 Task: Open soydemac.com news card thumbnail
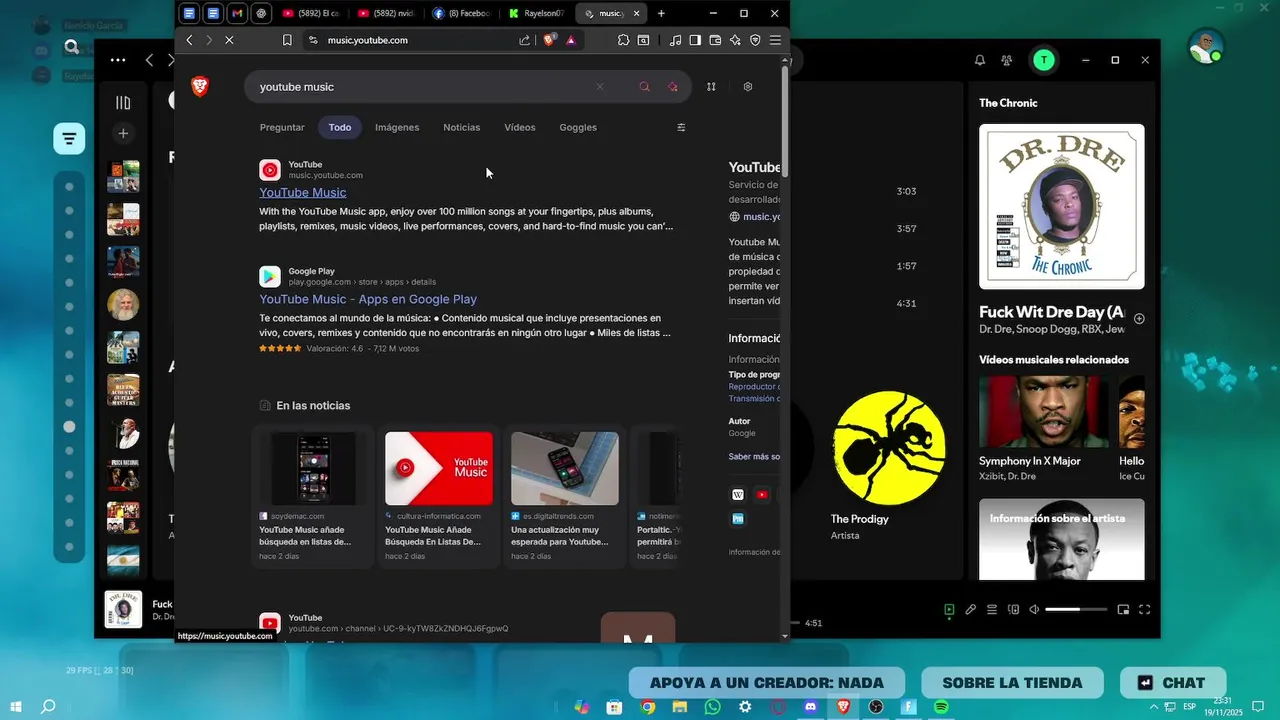[313, 468]
